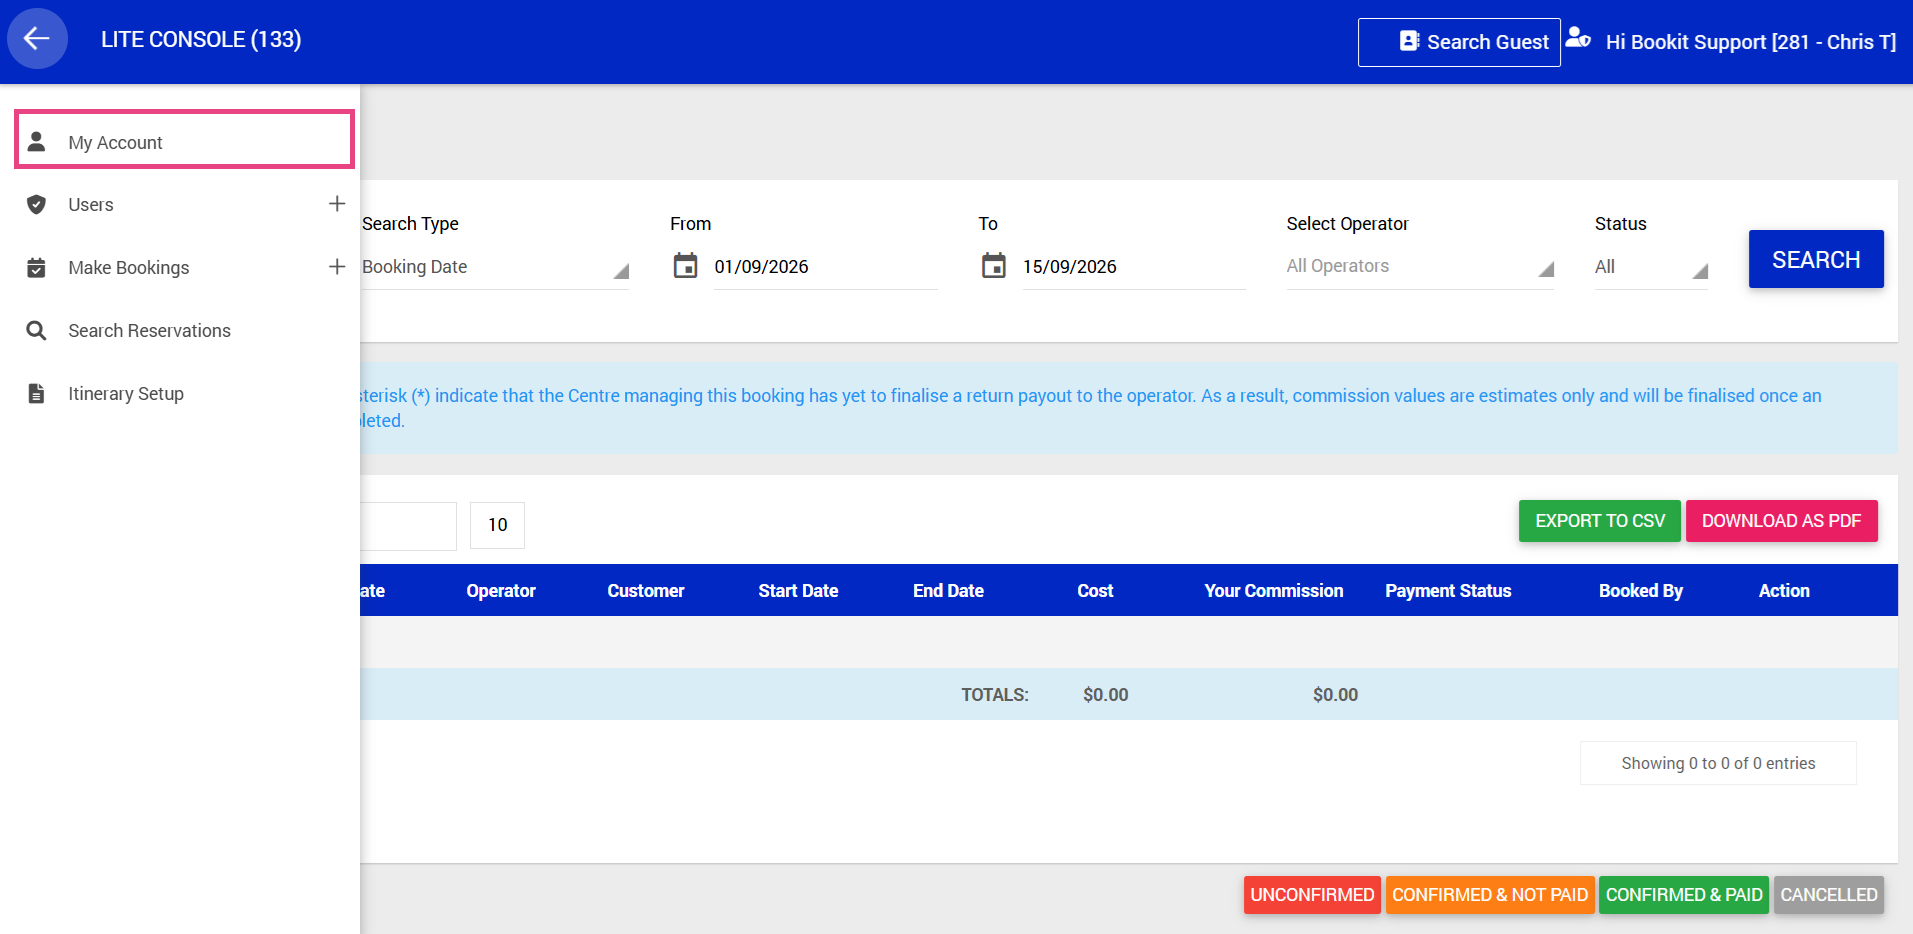Click the SEARCH button

click(x=1816, y=259)
